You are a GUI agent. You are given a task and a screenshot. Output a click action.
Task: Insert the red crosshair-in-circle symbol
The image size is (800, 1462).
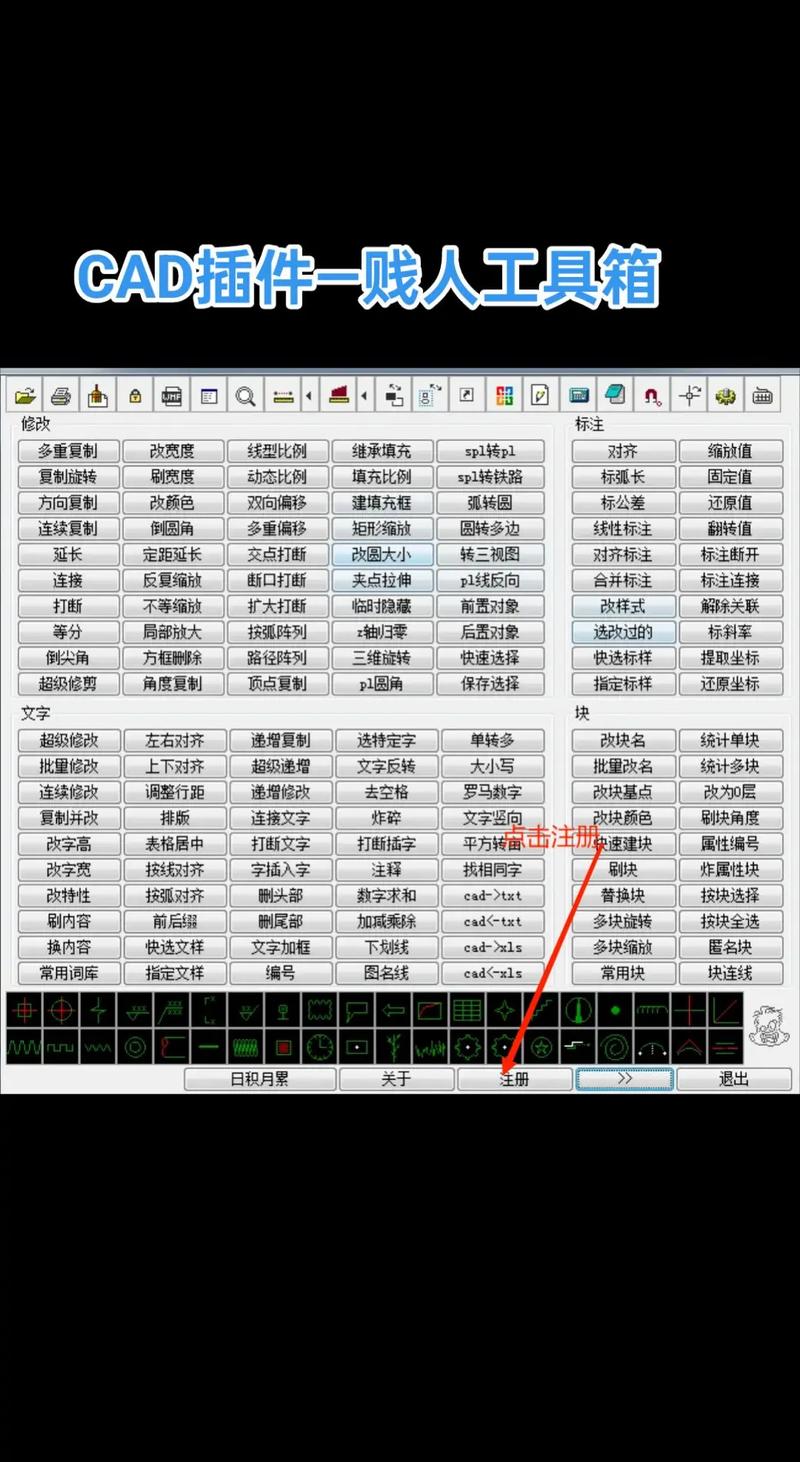[x=61, y=1010]
